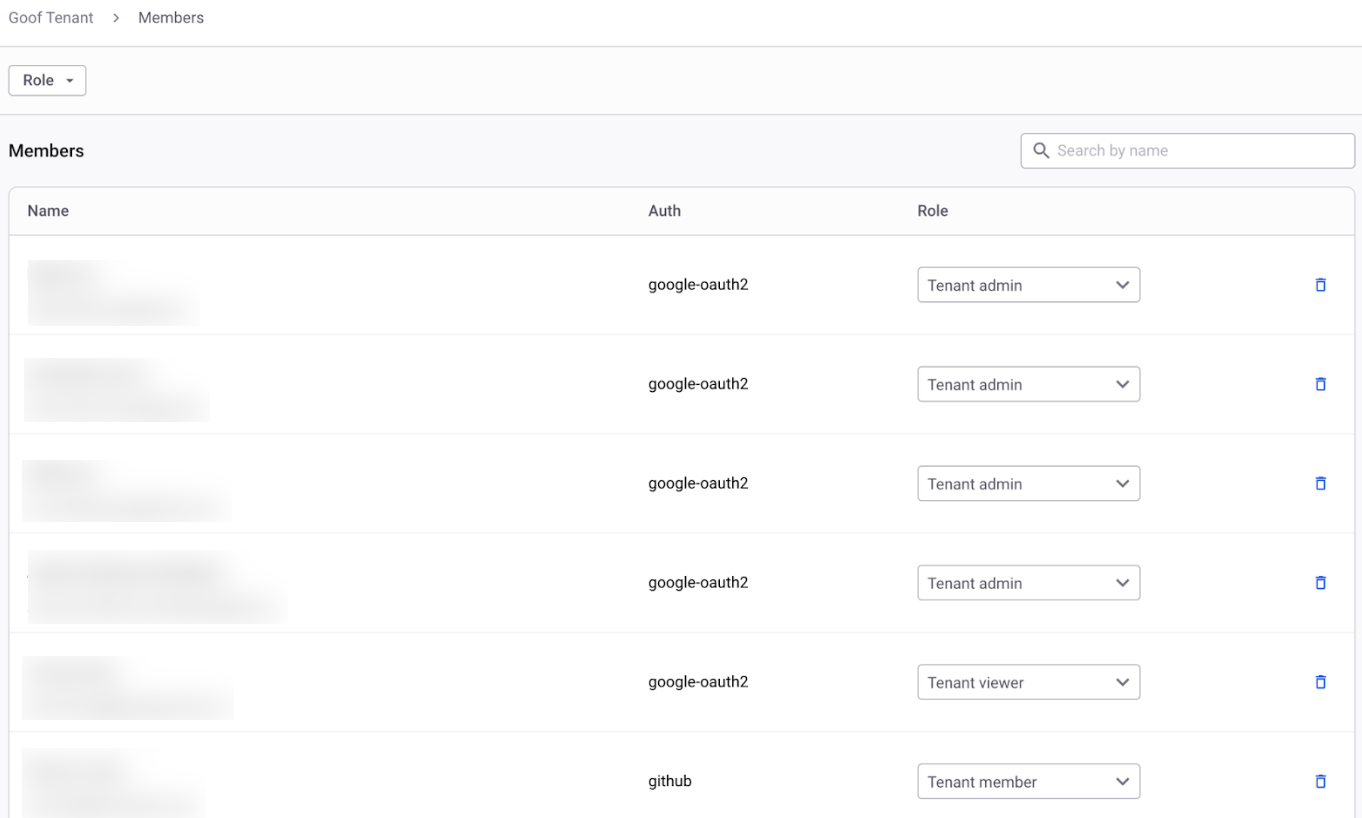1362x818 pixels.
Task: Click the trash icon on the fourth Tenant admin row
Action: pyautogui.click(x=1320, y=582)
